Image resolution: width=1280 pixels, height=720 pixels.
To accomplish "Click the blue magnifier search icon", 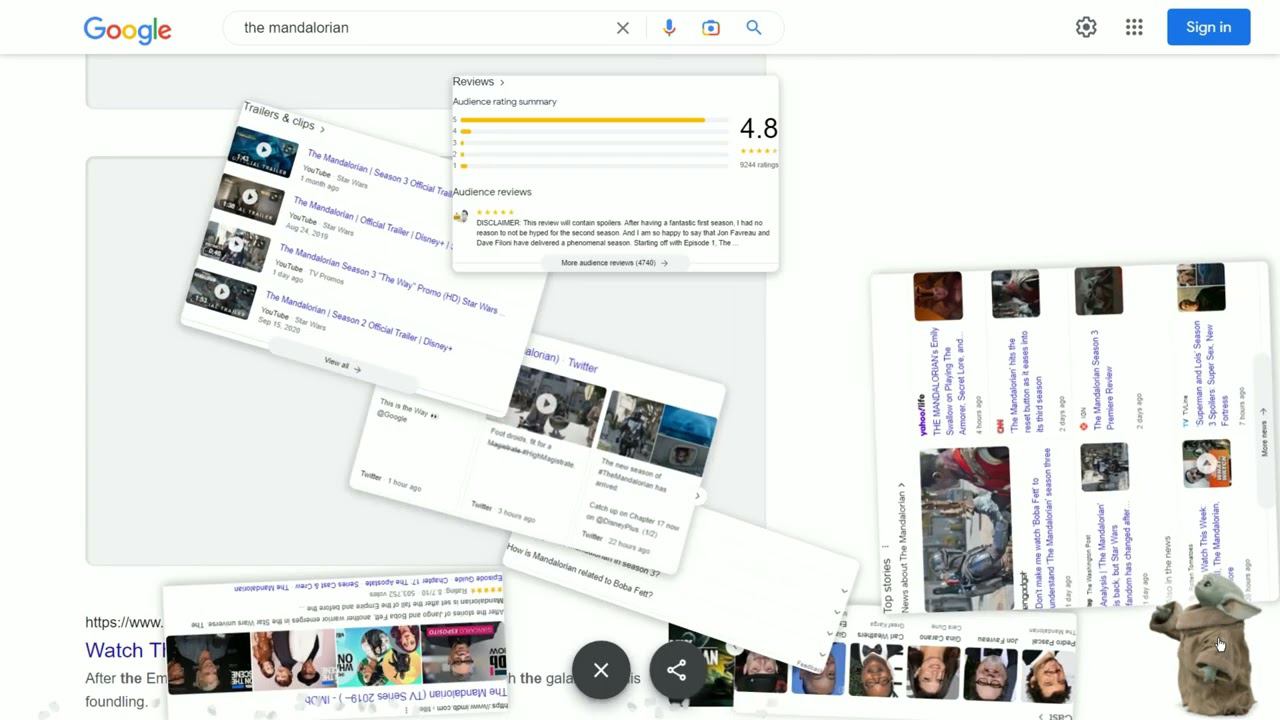I will pyautogui.click(x=754, y=28).
